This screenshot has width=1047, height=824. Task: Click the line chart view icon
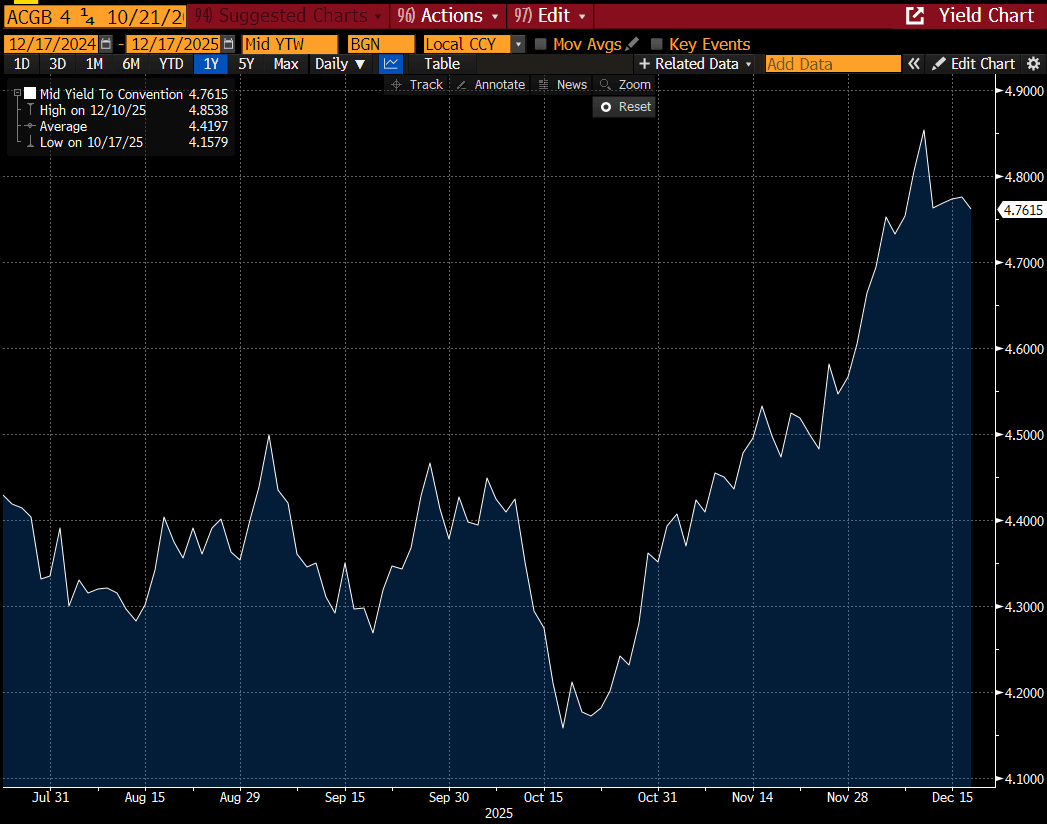tap(391, 64)
